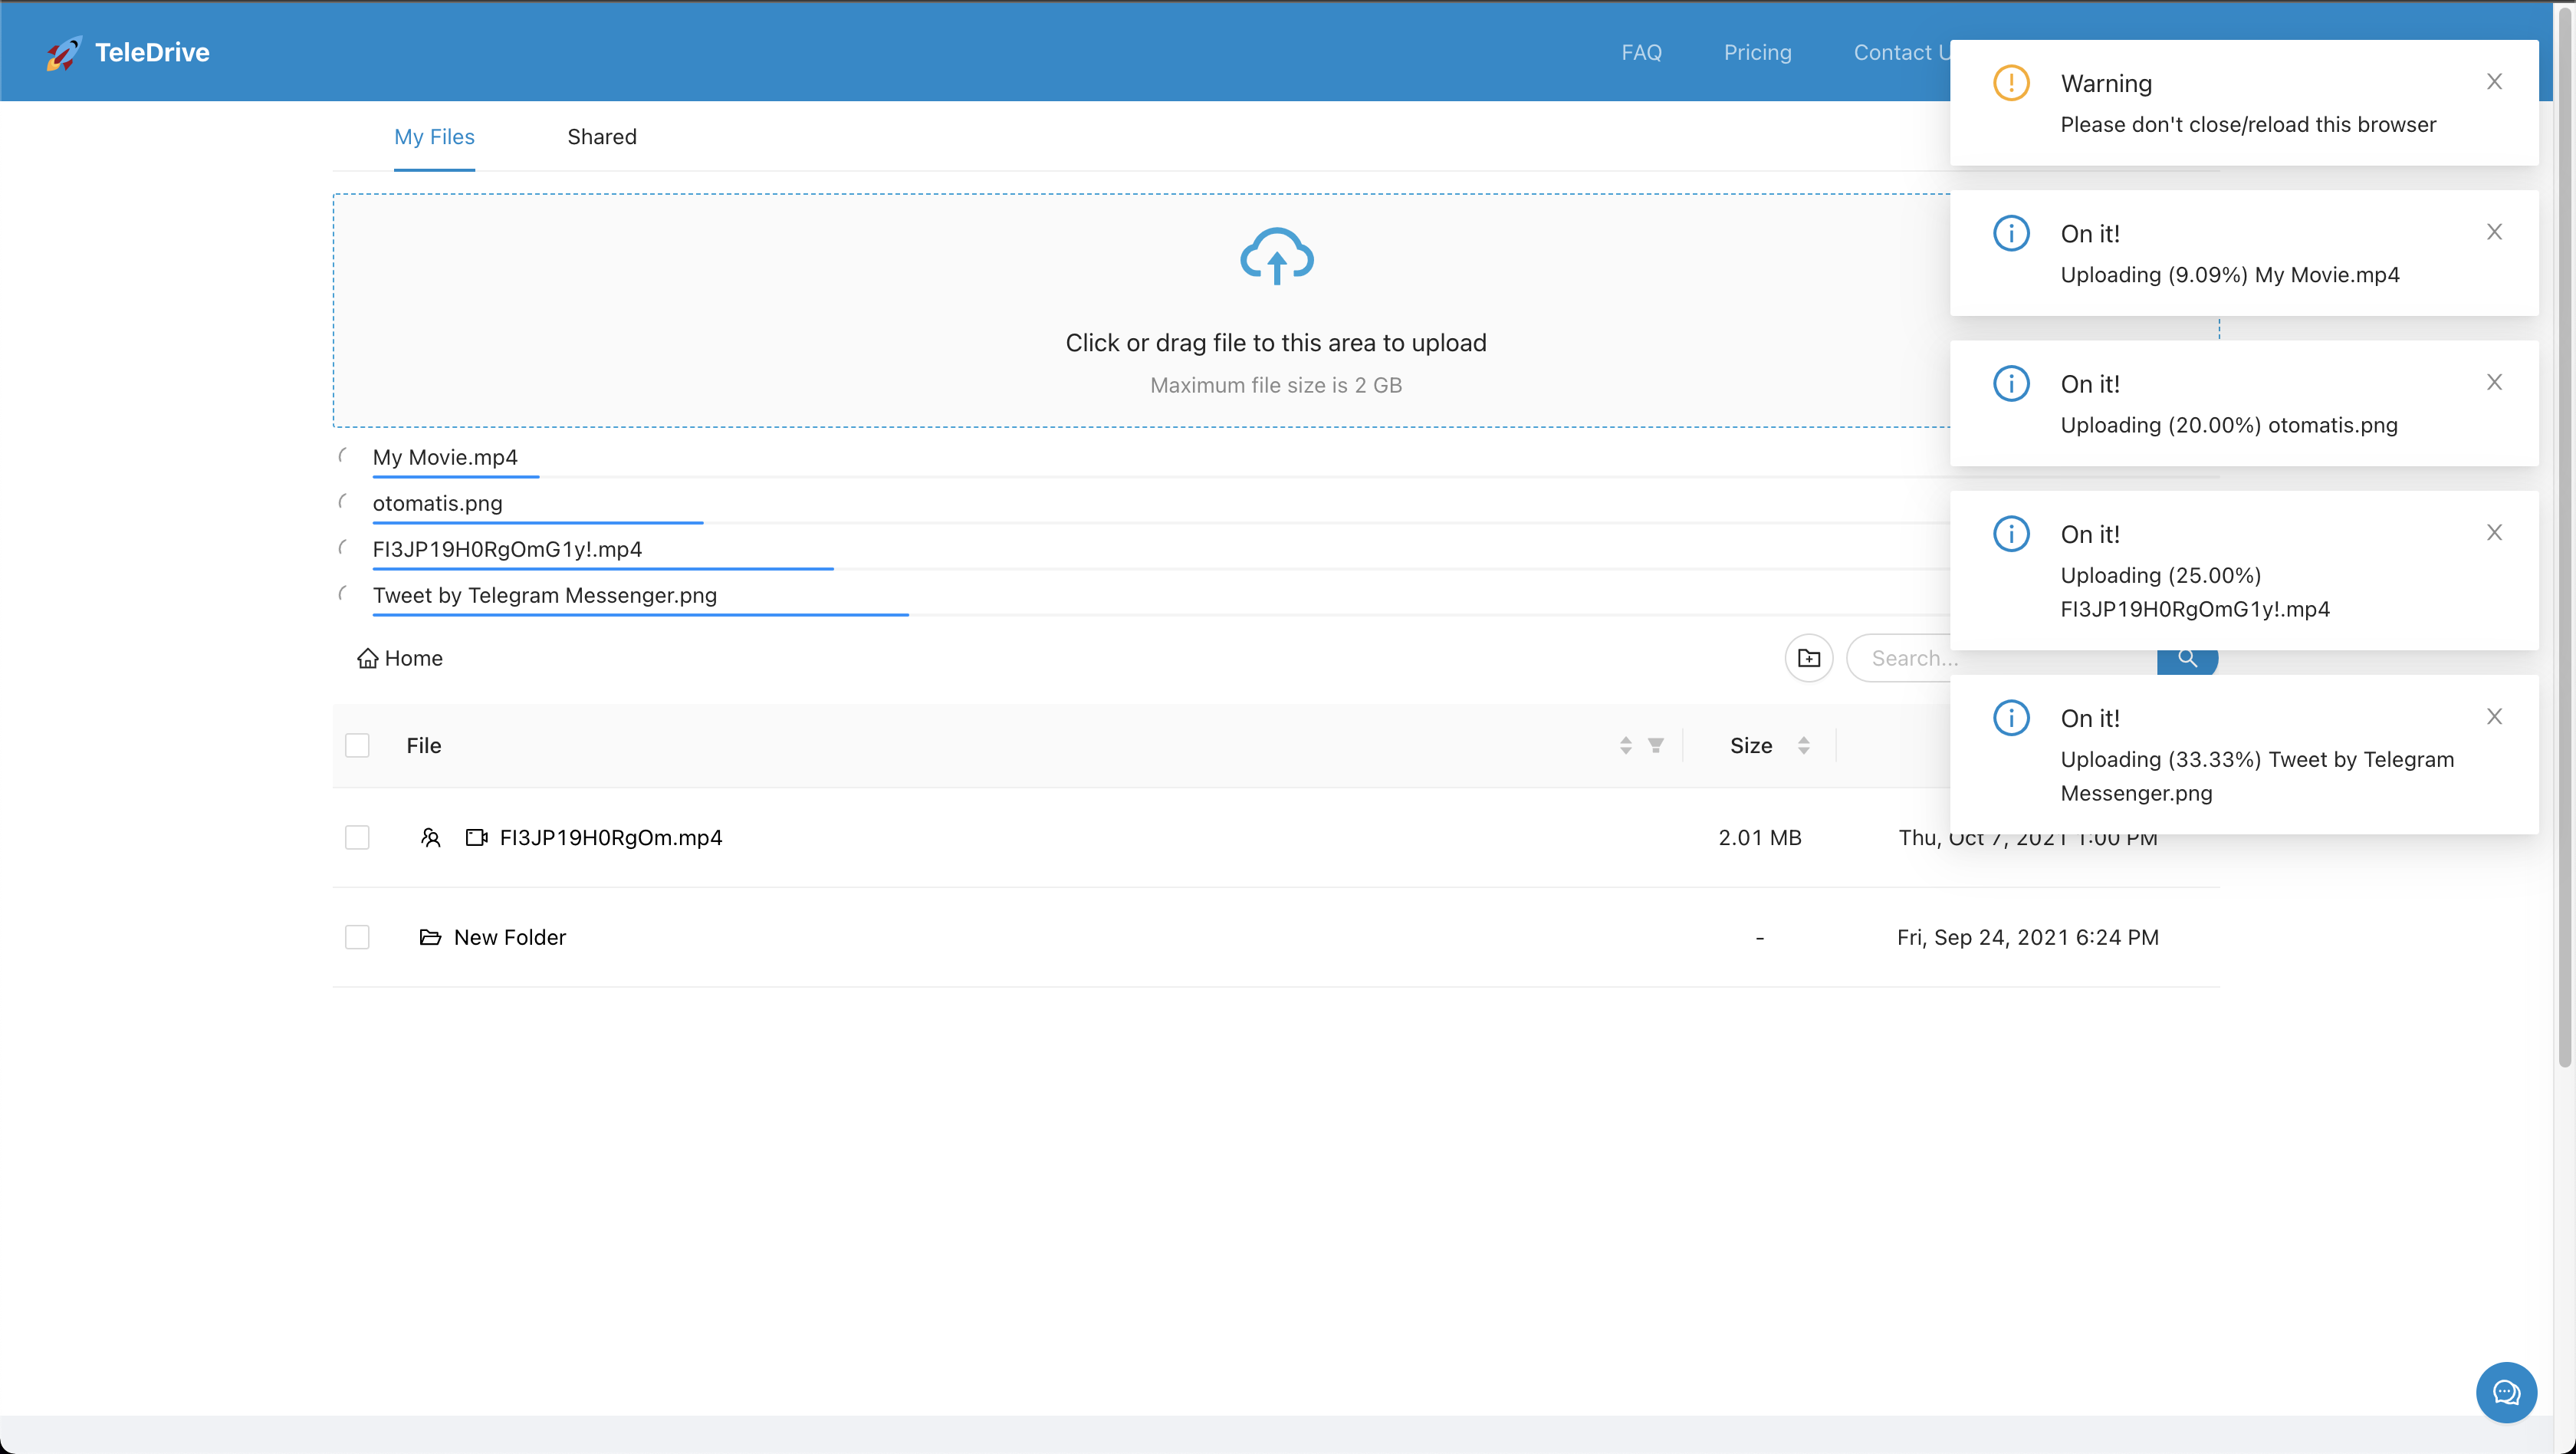Sort by Size column arrows

coord(1803,745)
